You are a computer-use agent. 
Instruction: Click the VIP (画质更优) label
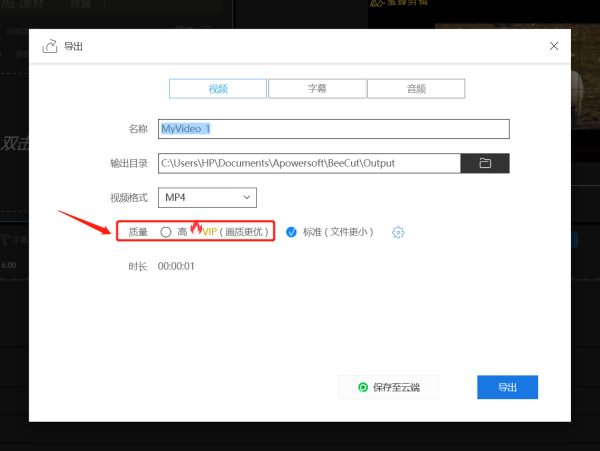tap(235, 232)
